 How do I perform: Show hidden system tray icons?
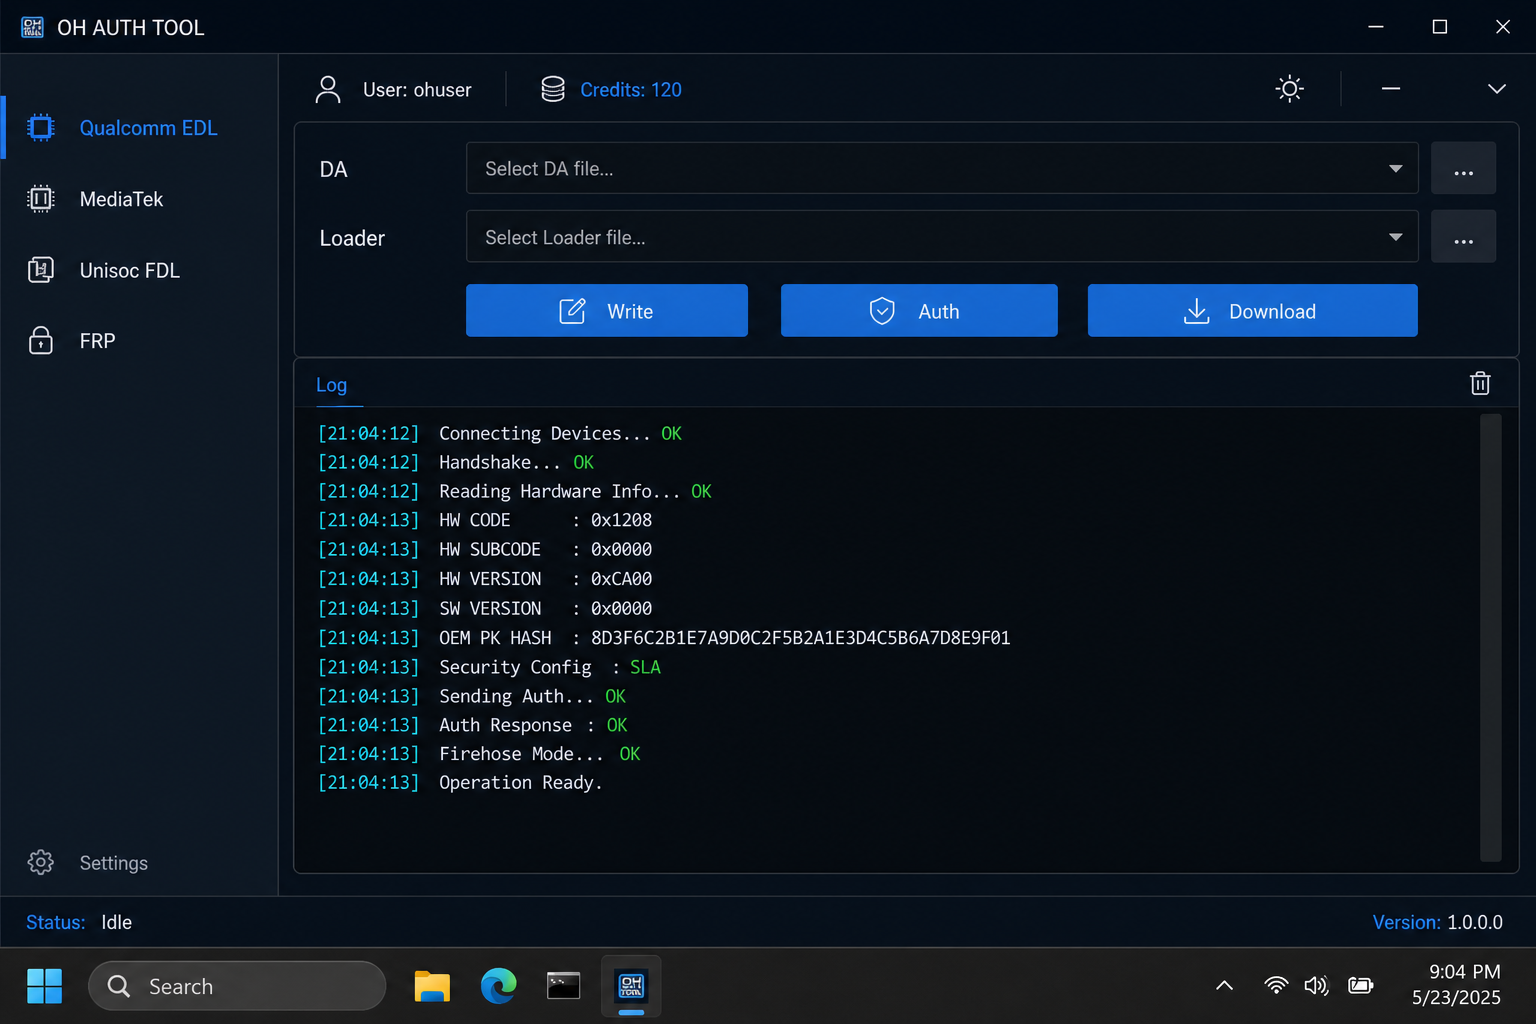pos(1224,986)
